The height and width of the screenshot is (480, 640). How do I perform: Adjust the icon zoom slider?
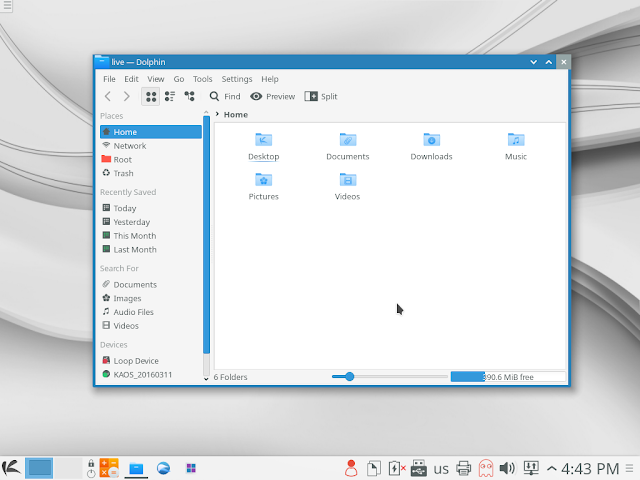[390, 377]
